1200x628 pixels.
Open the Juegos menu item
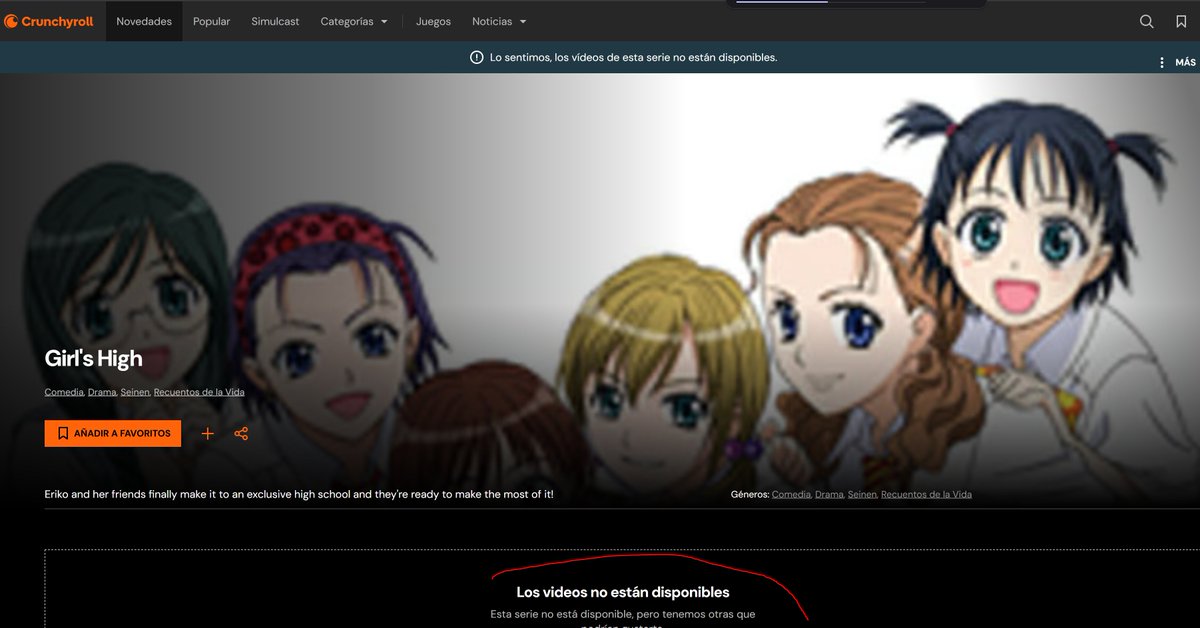433,21
